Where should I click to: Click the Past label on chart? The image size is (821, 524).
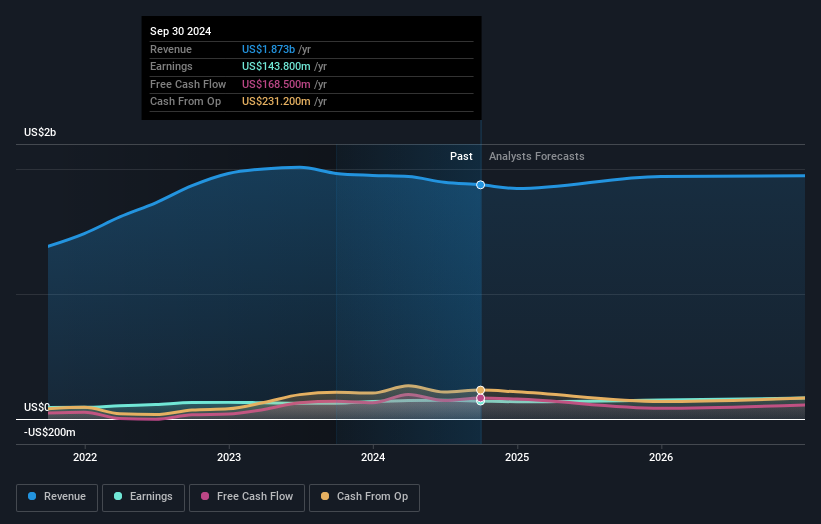coord(461,156)
